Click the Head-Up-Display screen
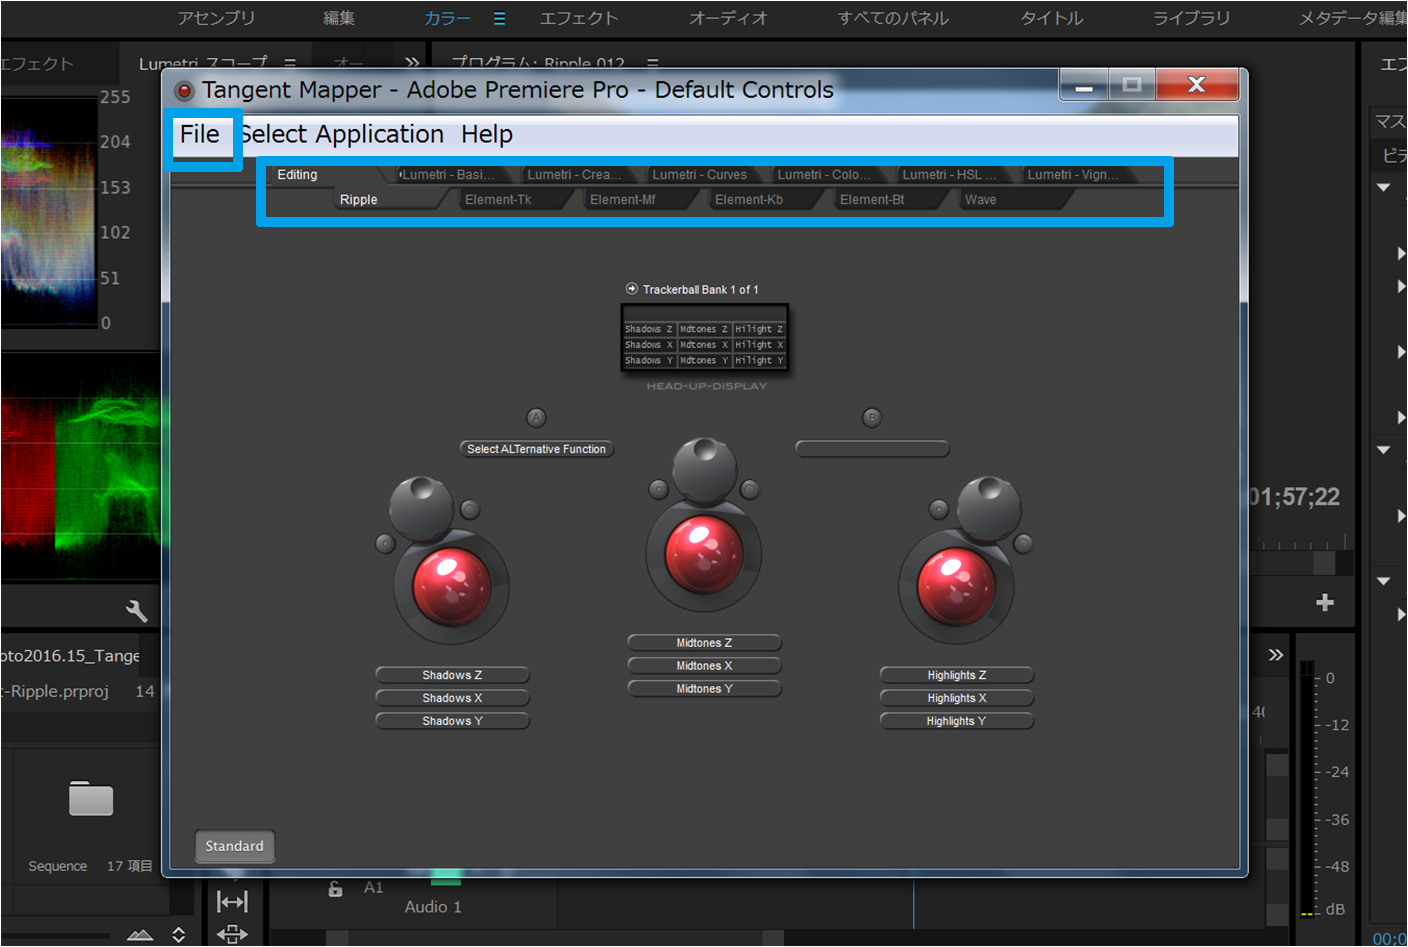This screenshot has width=1408, height=947. pyautogui.click(x=705, y=338)
